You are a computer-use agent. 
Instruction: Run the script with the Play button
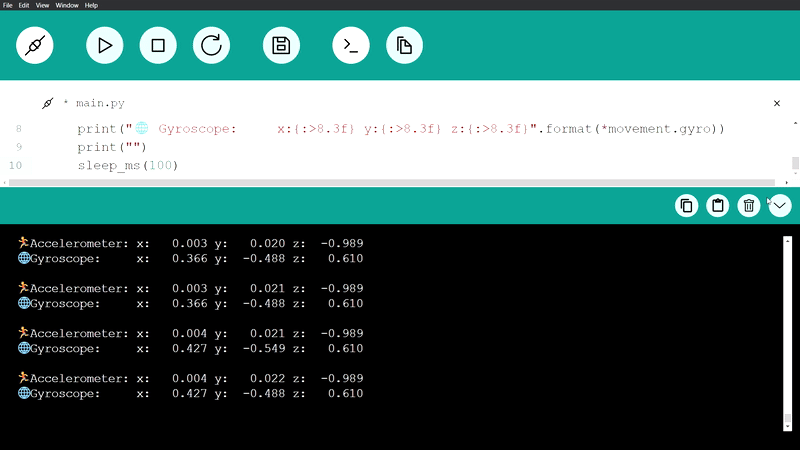pos(104,45)
